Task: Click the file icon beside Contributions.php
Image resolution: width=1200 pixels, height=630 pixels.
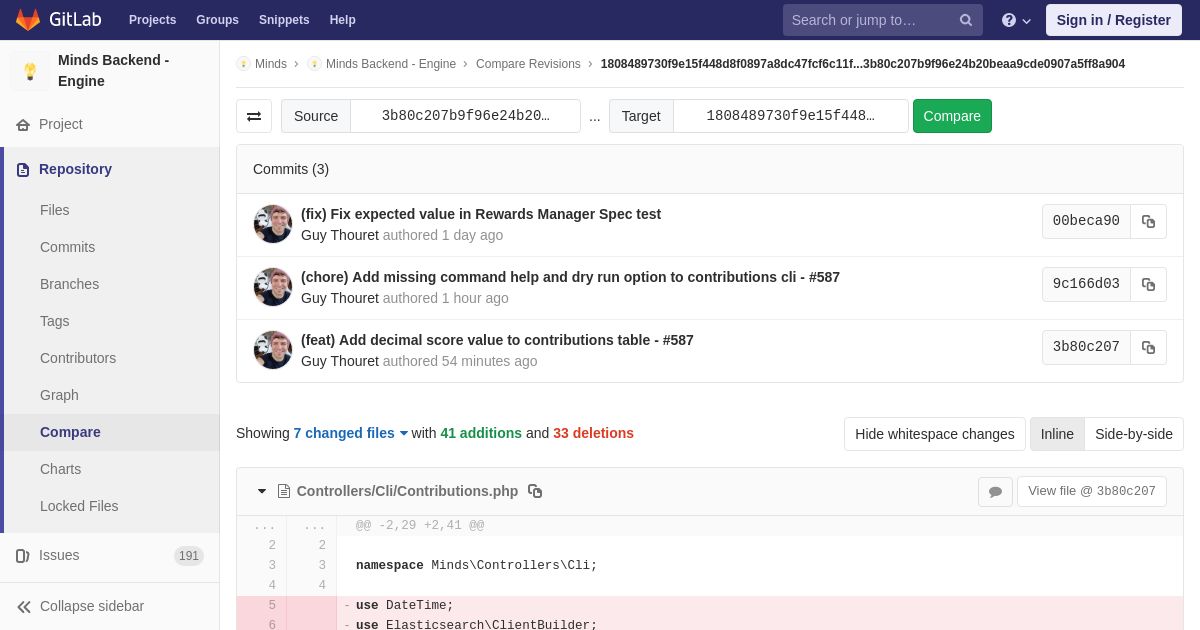Action: tap(284, 491)
